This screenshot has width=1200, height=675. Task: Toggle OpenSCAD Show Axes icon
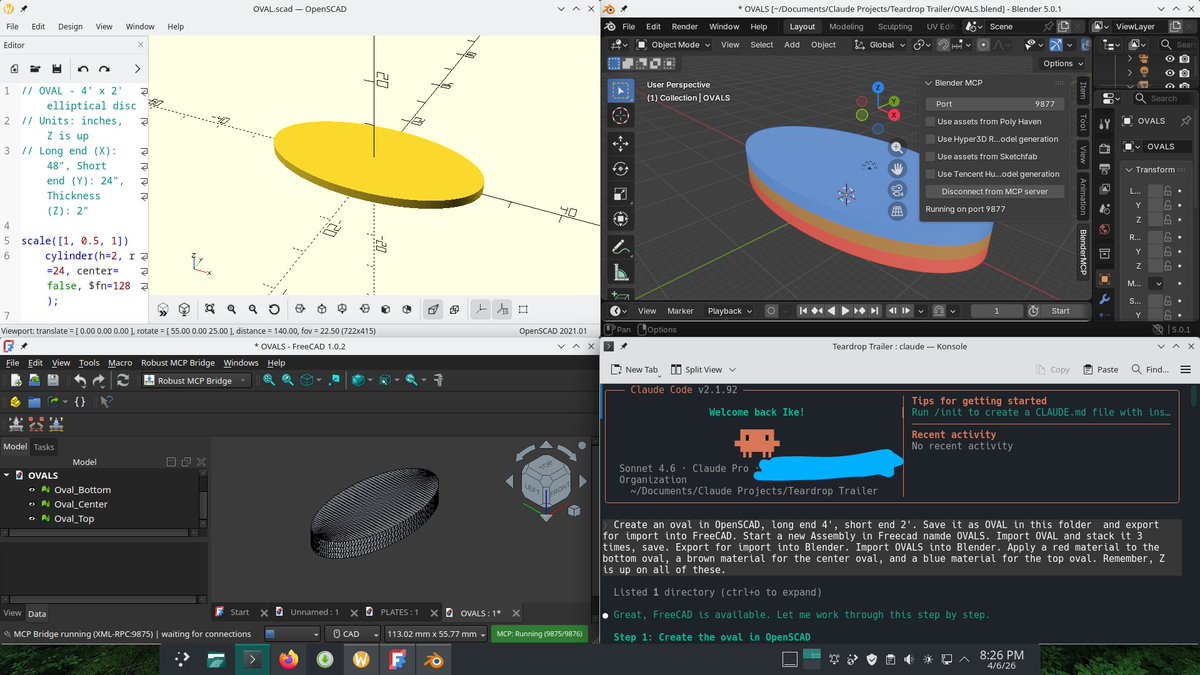pyautogui.click(x=480, y=310)
